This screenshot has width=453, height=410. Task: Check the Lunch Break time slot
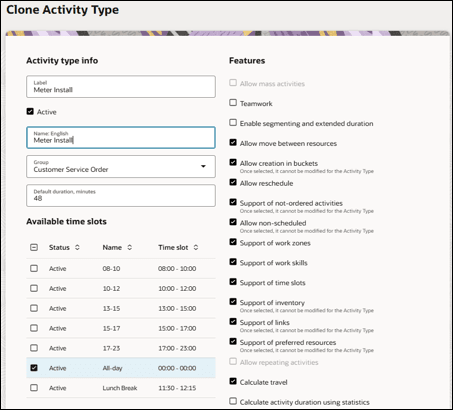pyautogui.click(x=34, y=388)
